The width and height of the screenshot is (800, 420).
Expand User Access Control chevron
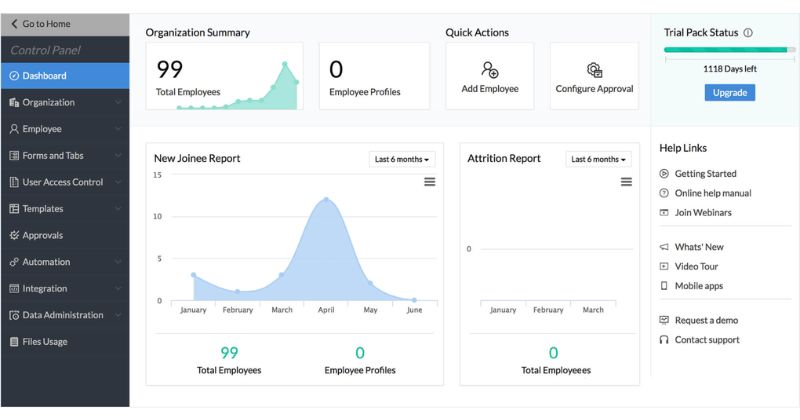[x=118, y=182]
